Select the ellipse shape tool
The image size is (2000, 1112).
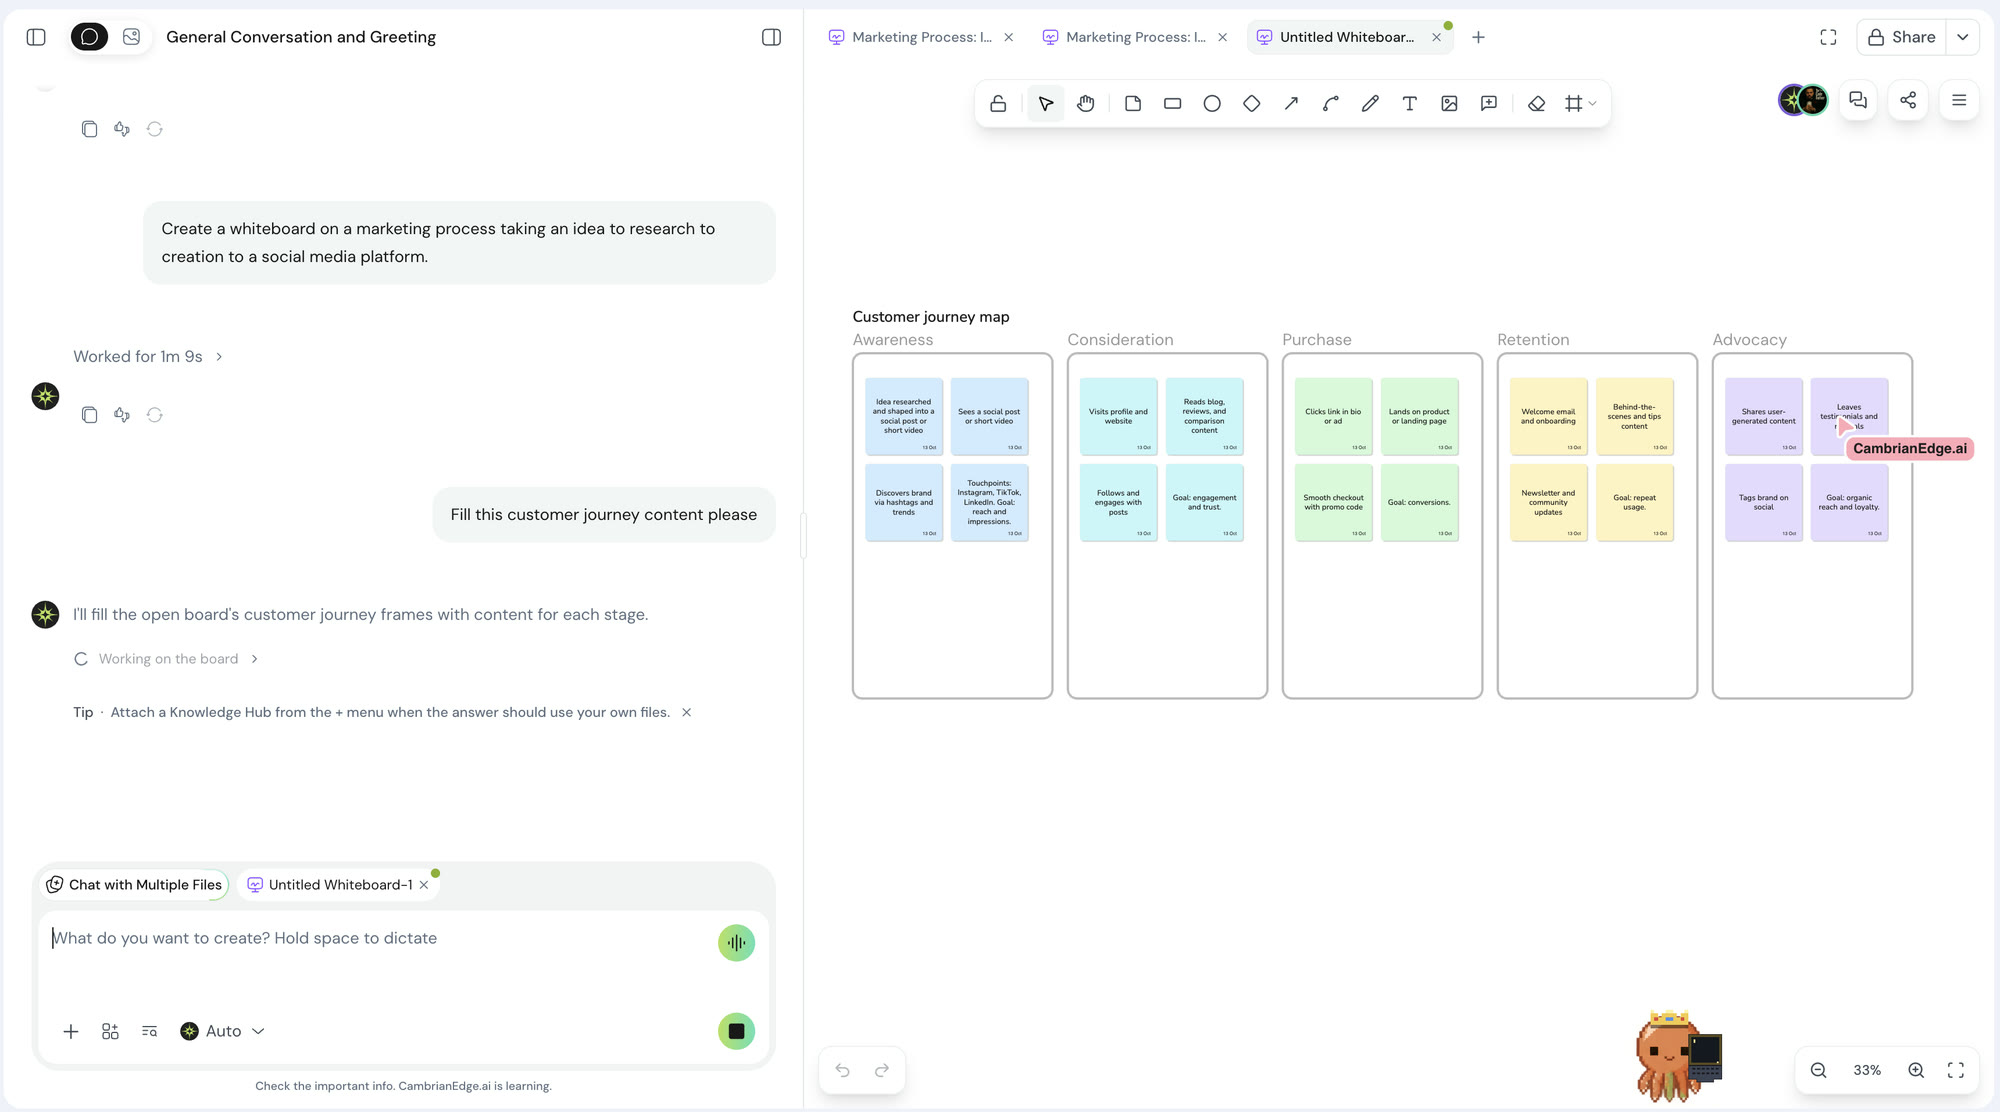pos(1212,103)
